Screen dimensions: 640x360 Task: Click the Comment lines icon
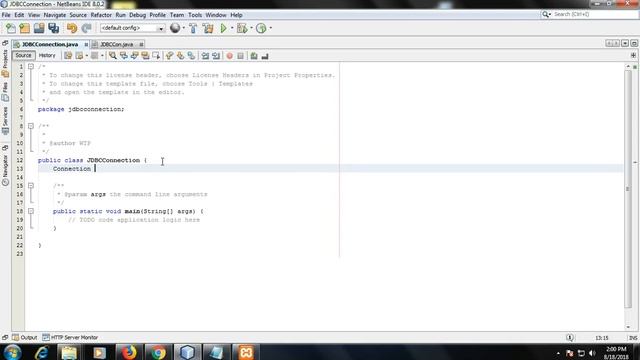pyautogui.click(x=254, y=56)
